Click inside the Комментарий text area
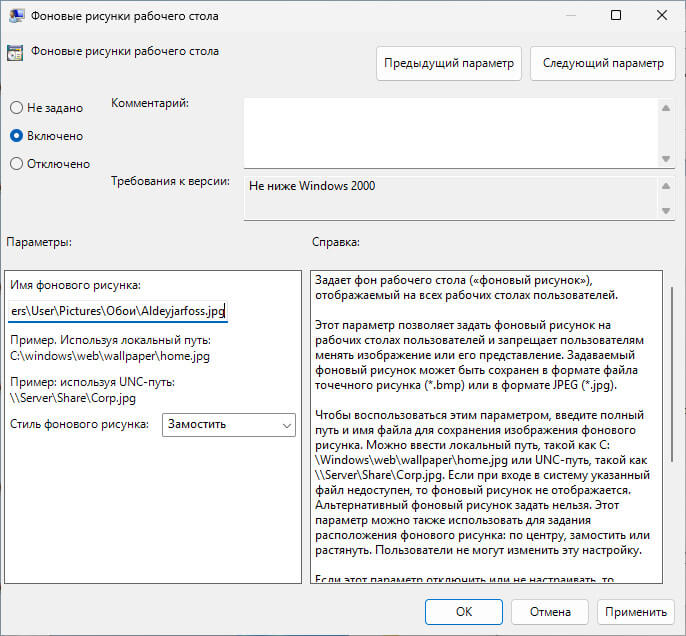The height and width of the screenshot is (636, 686). click(x=450, y=132)
